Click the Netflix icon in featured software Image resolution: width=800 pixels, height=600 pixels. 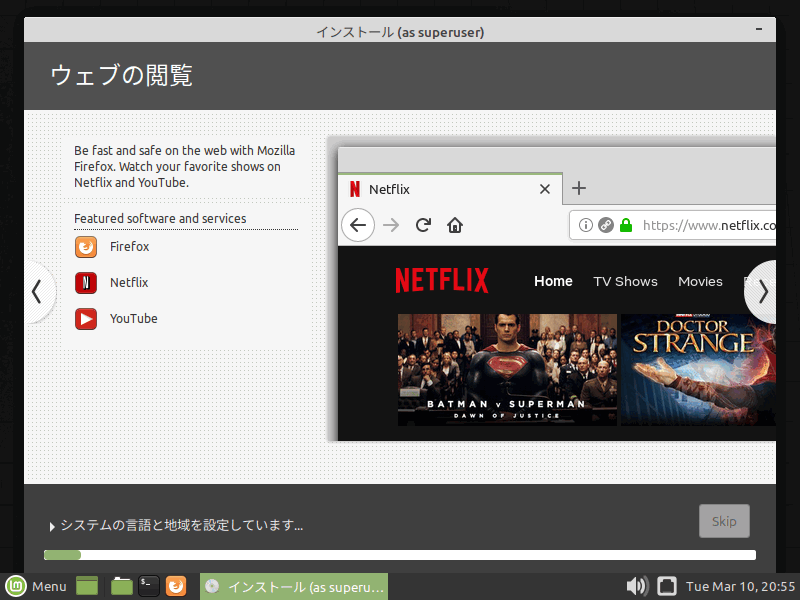pos(86,283)
